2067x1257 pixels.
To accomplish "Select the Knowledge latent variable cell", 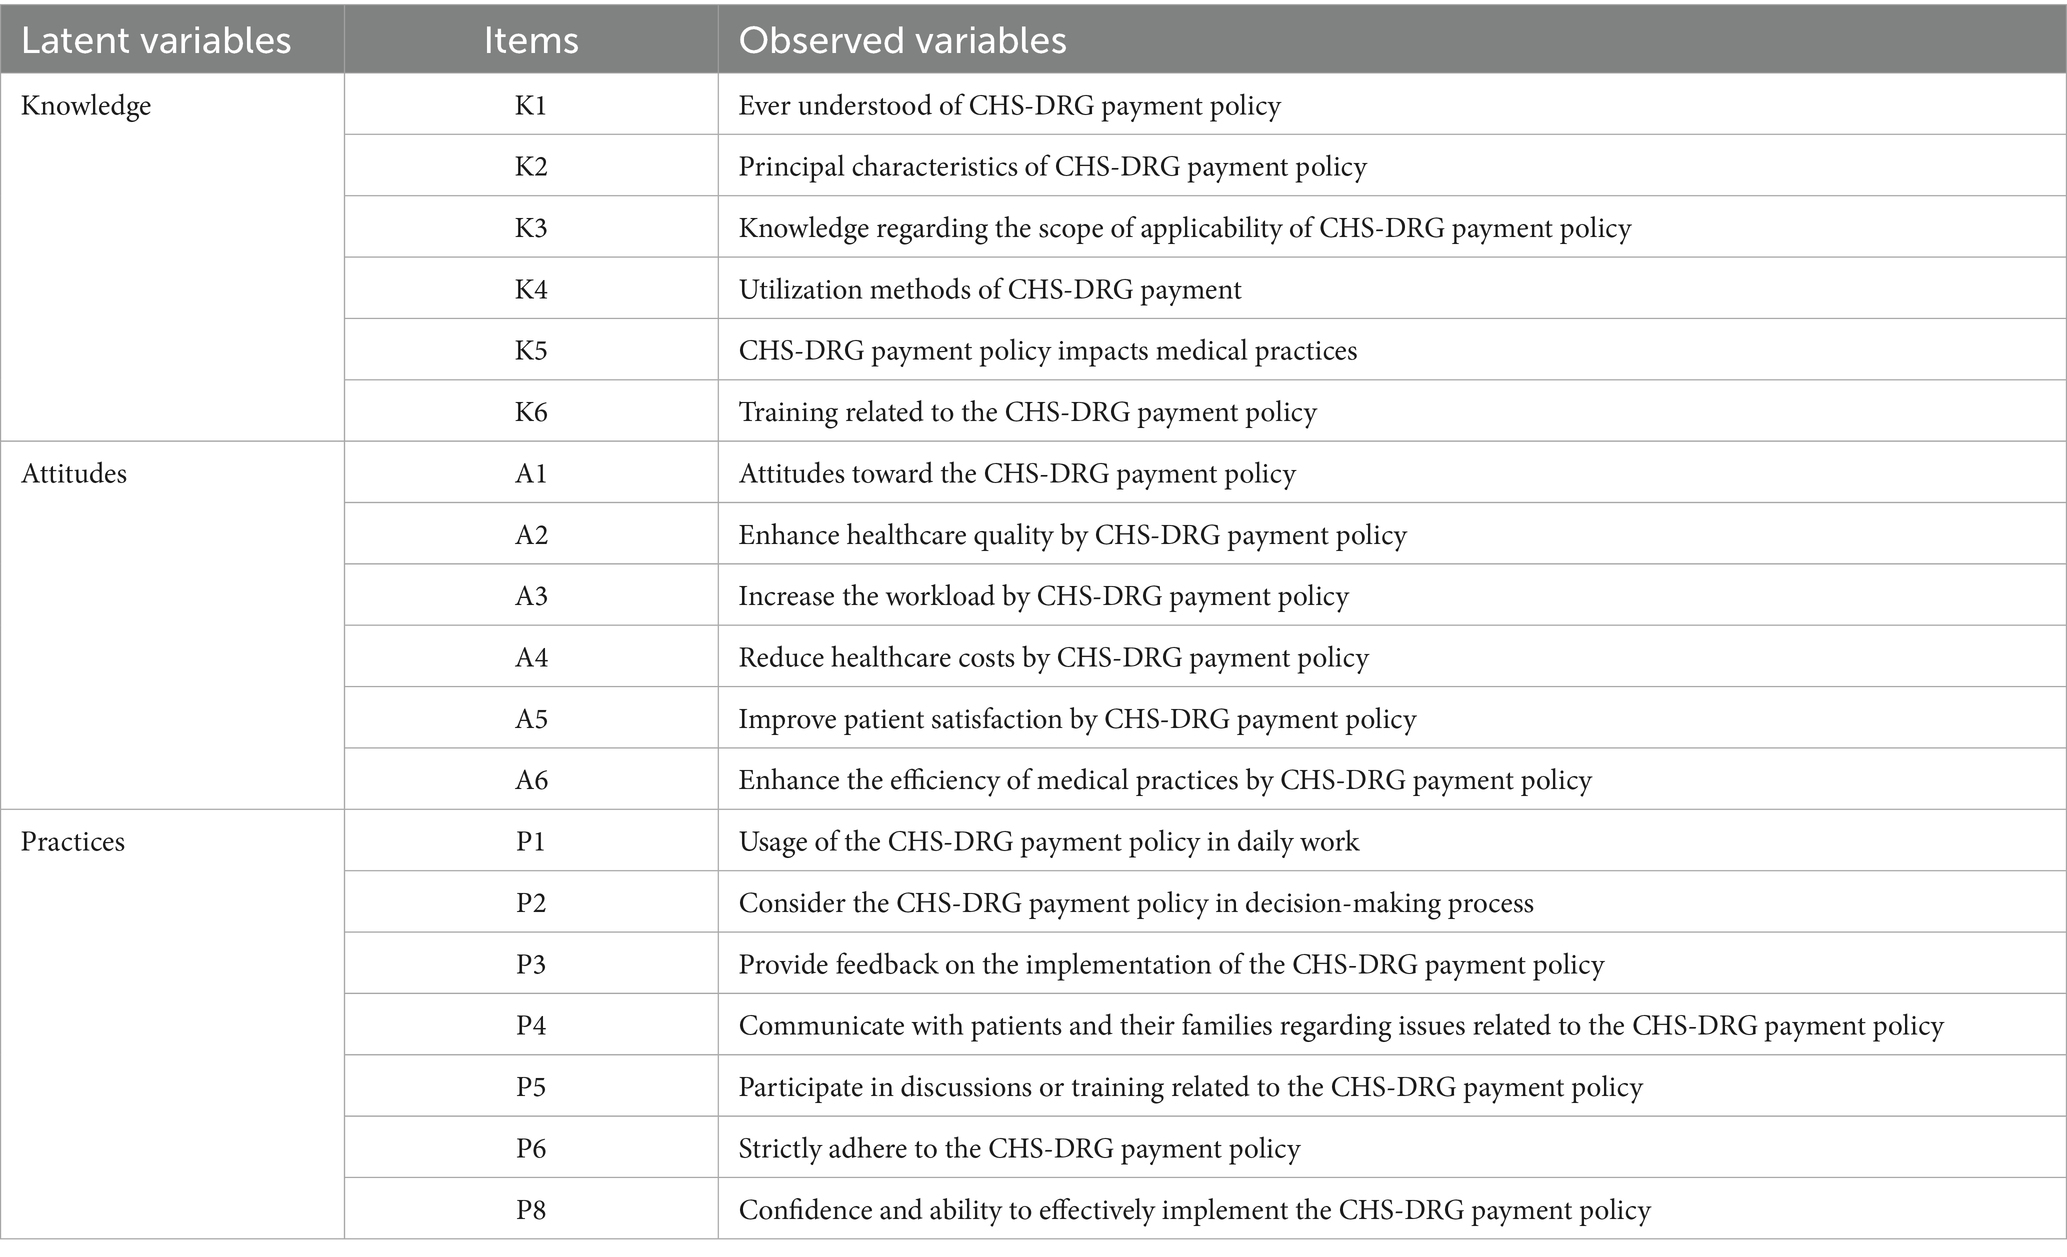I will pyautogui.click(x=86, y=106).
